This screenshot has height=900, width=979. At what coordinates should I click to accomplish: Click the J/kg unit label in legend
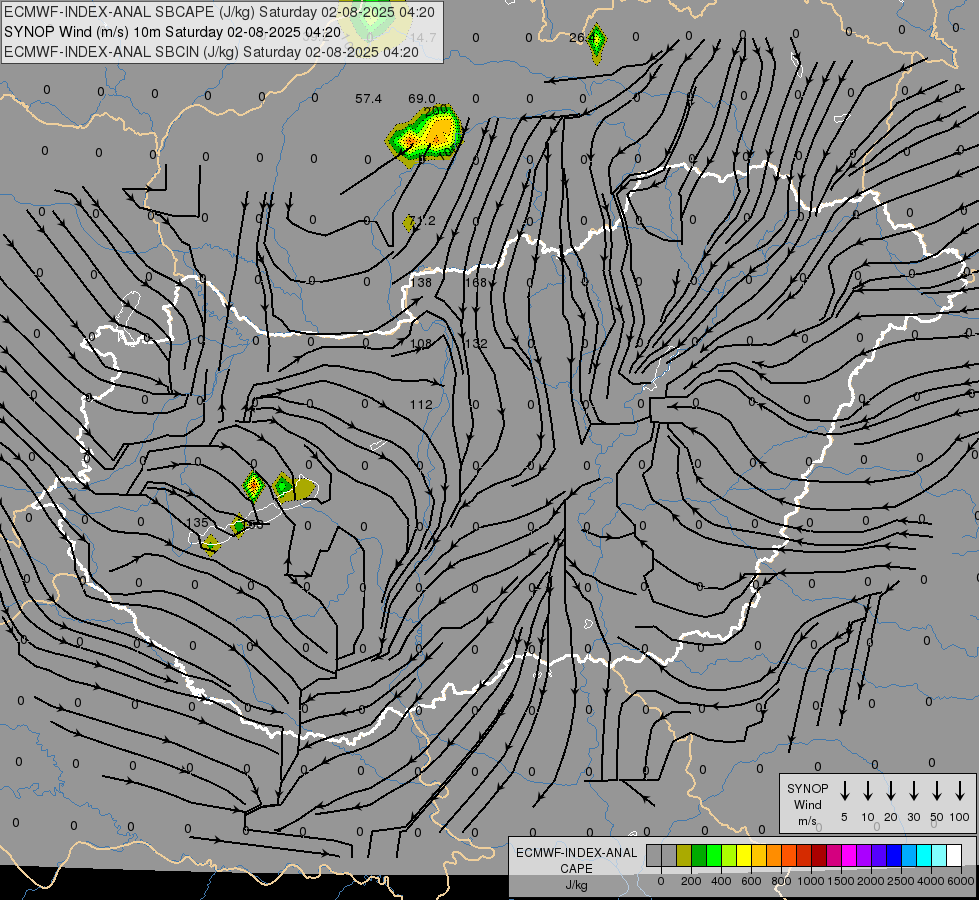576,885
